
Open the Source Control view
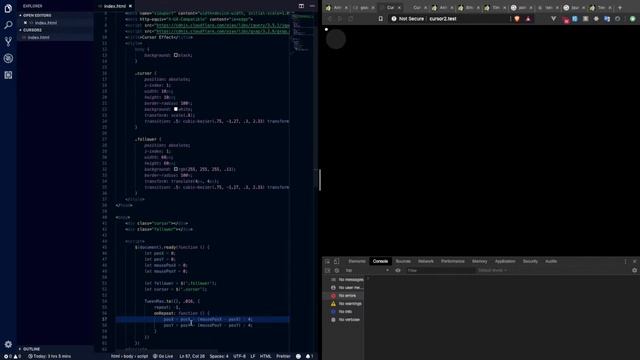[x=8, y=41]
